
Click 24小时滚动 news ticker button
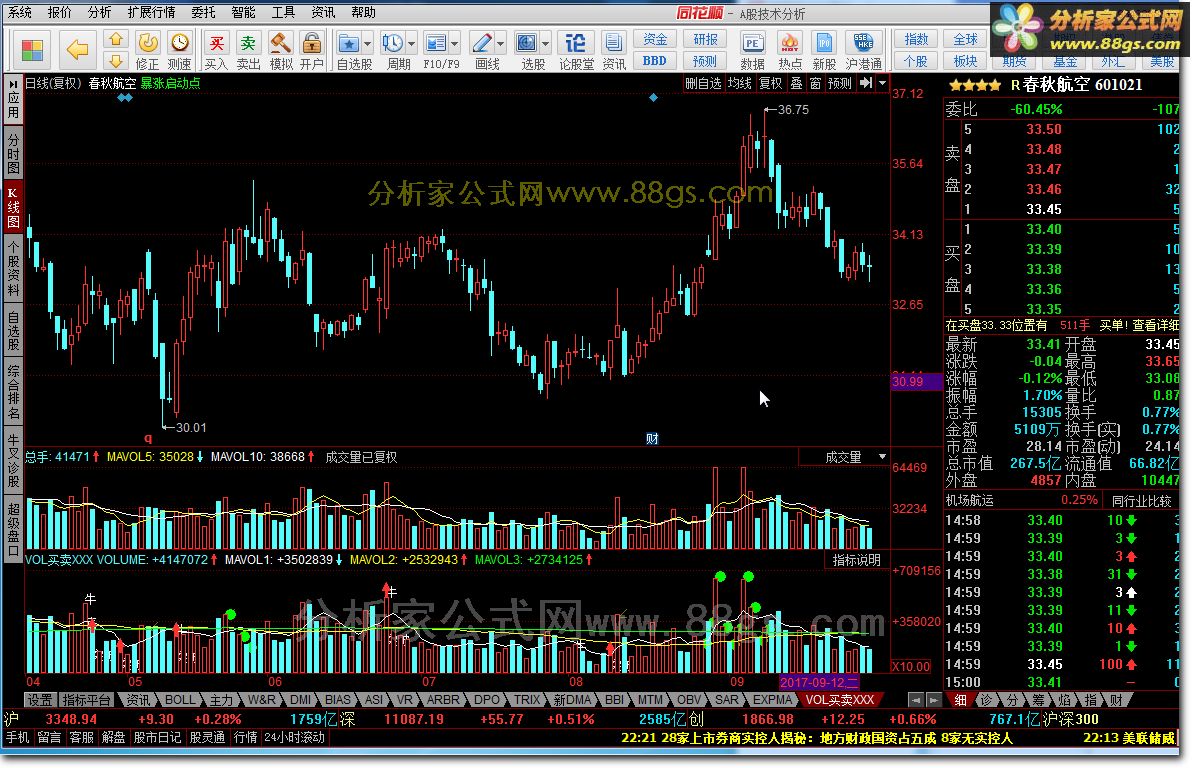tap(295, 738)
